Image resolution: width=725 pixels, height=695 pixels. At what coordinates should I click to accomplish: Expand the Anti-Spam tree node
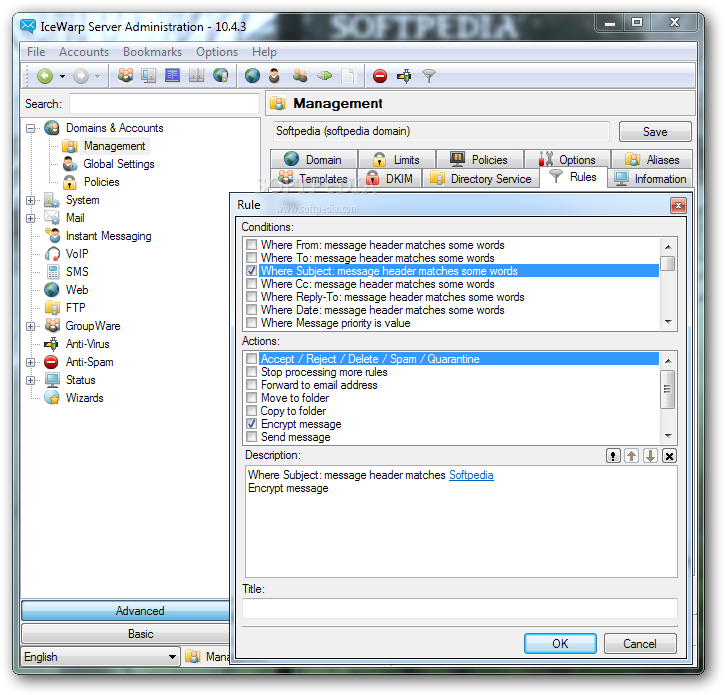pyautogui.click(x=31, y=363)
